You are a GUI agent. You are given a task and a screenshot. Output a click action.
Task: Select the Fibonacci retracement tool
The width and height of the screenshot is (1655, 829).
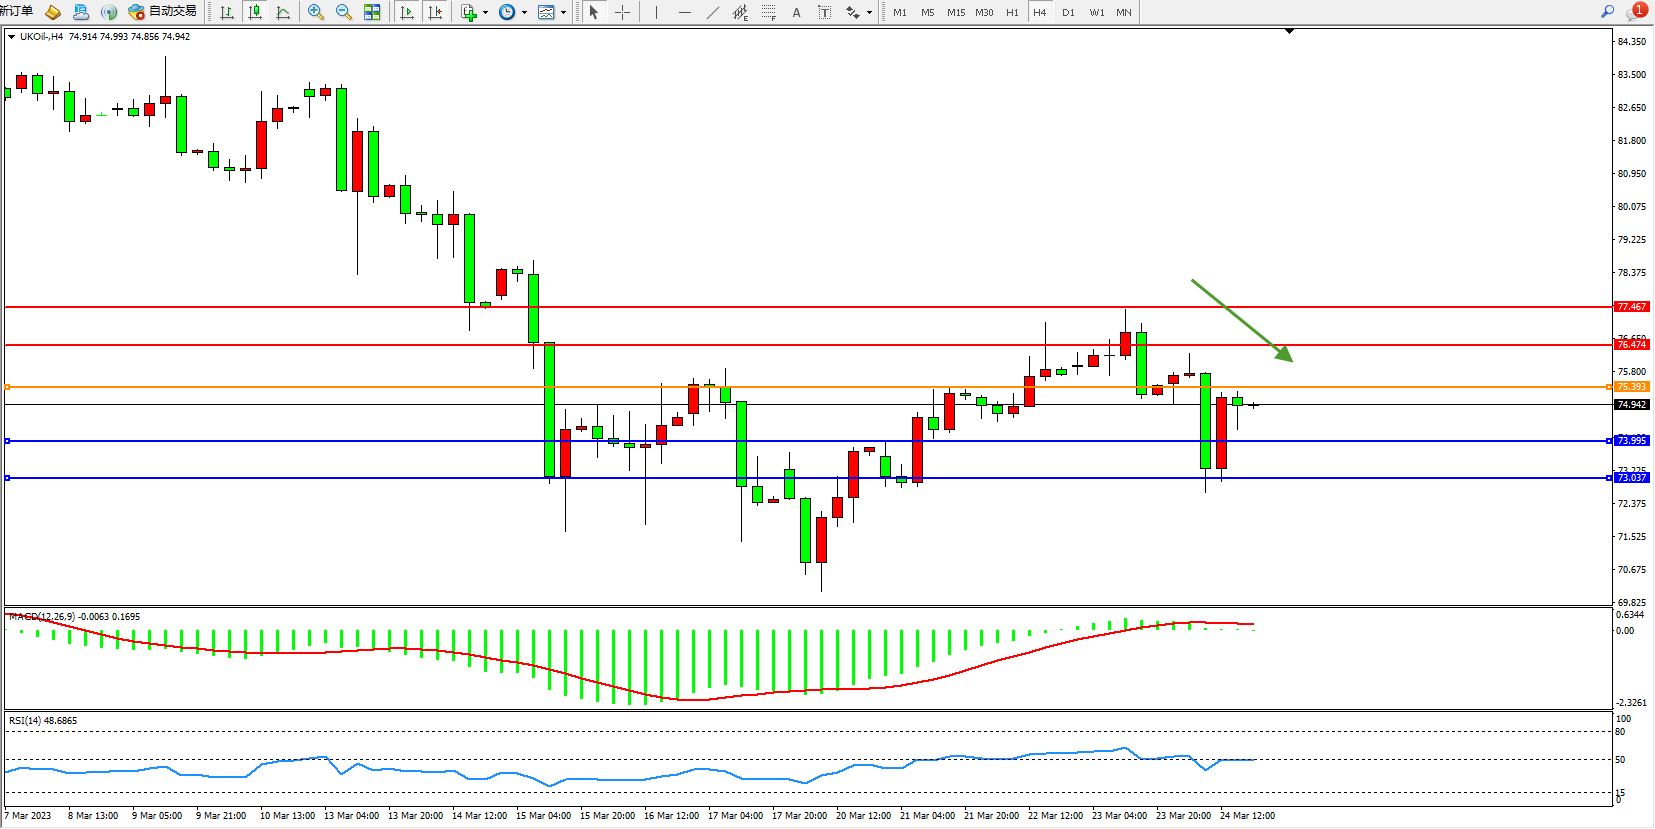(x=768, y=12)
